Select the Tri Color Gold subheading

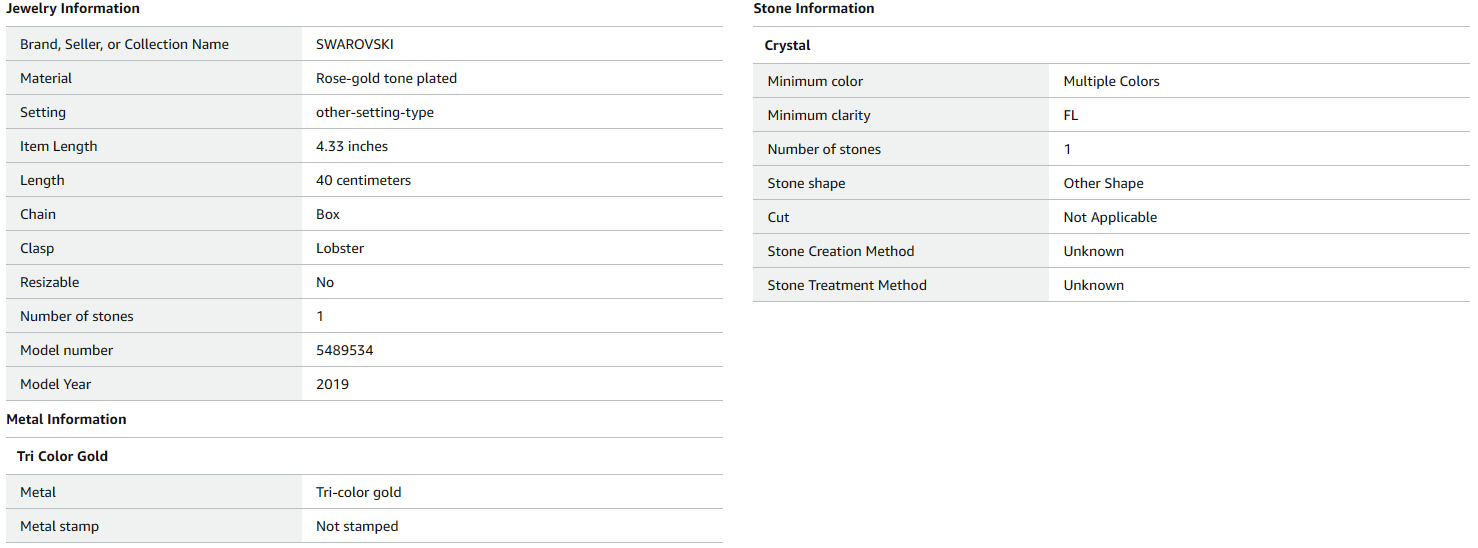[x=62, y=456]
